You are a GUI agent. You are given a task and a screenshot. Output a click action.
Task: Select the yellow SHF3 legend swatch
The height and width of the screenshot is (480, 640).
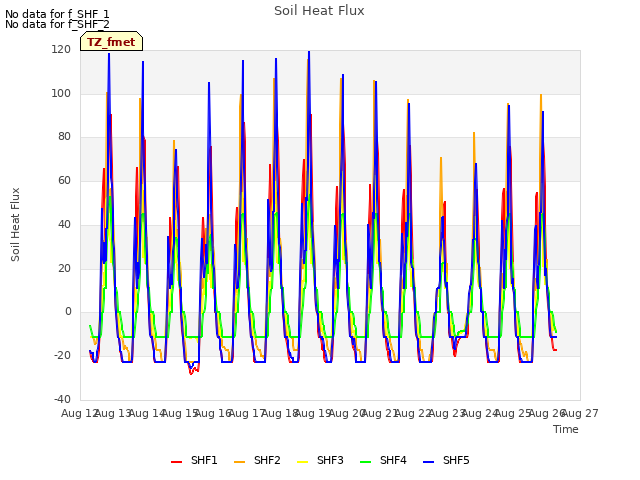[302, 462]
